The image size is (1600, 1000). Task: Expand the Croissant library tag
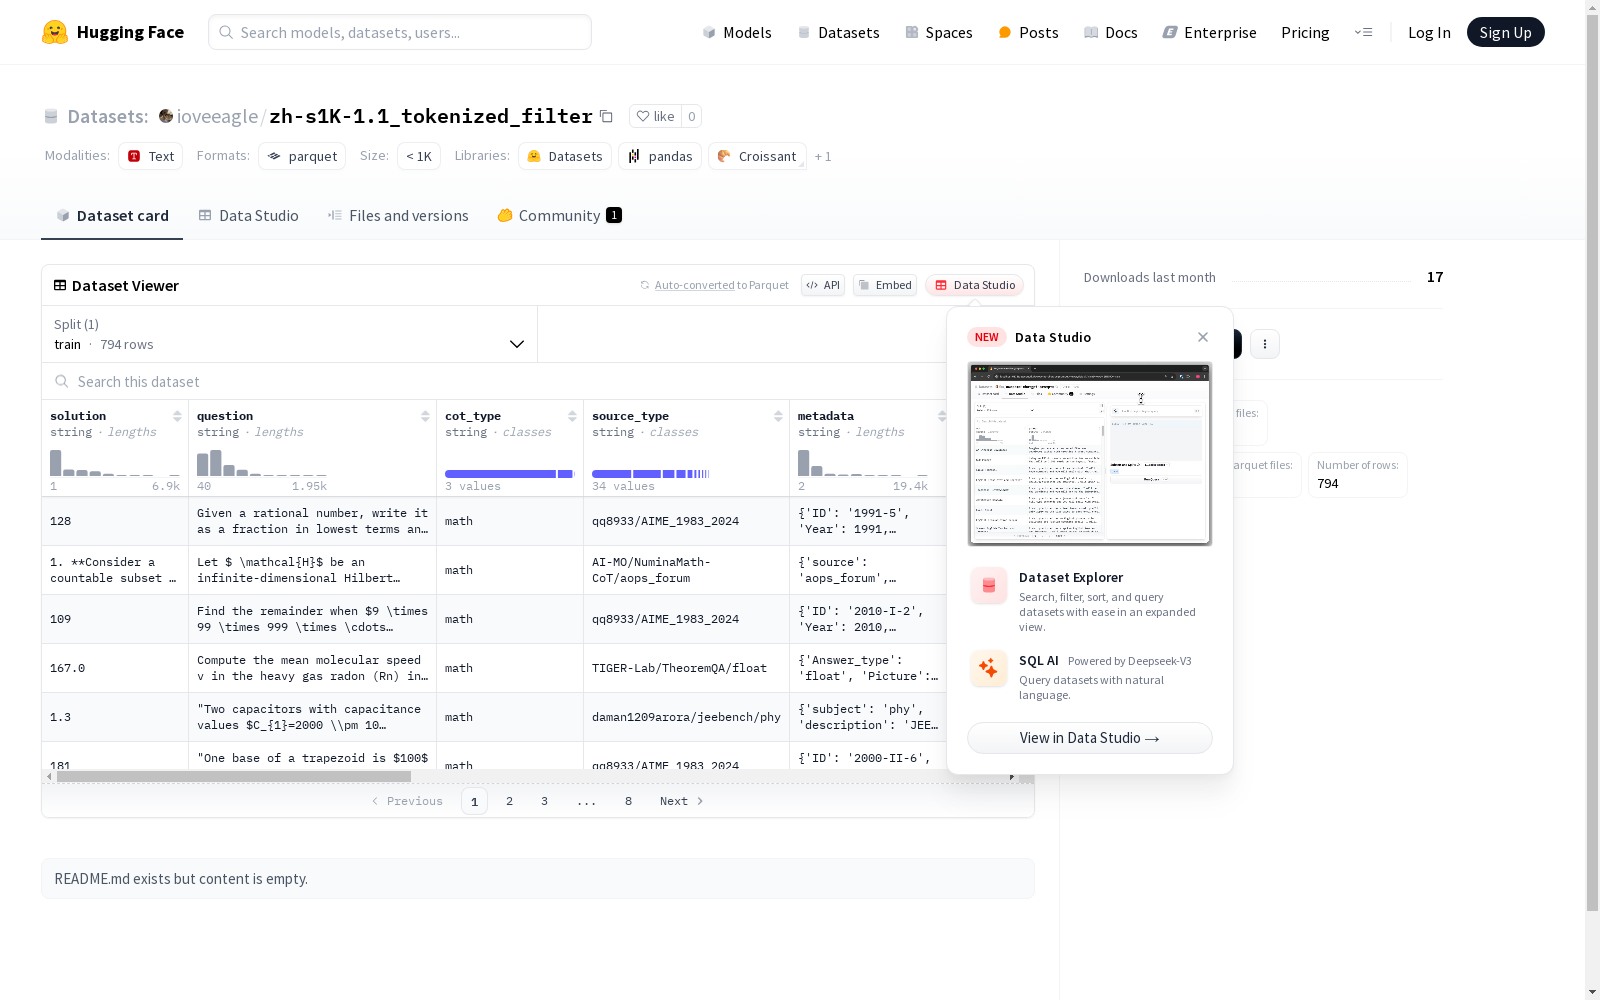click(x=757, y=156)
